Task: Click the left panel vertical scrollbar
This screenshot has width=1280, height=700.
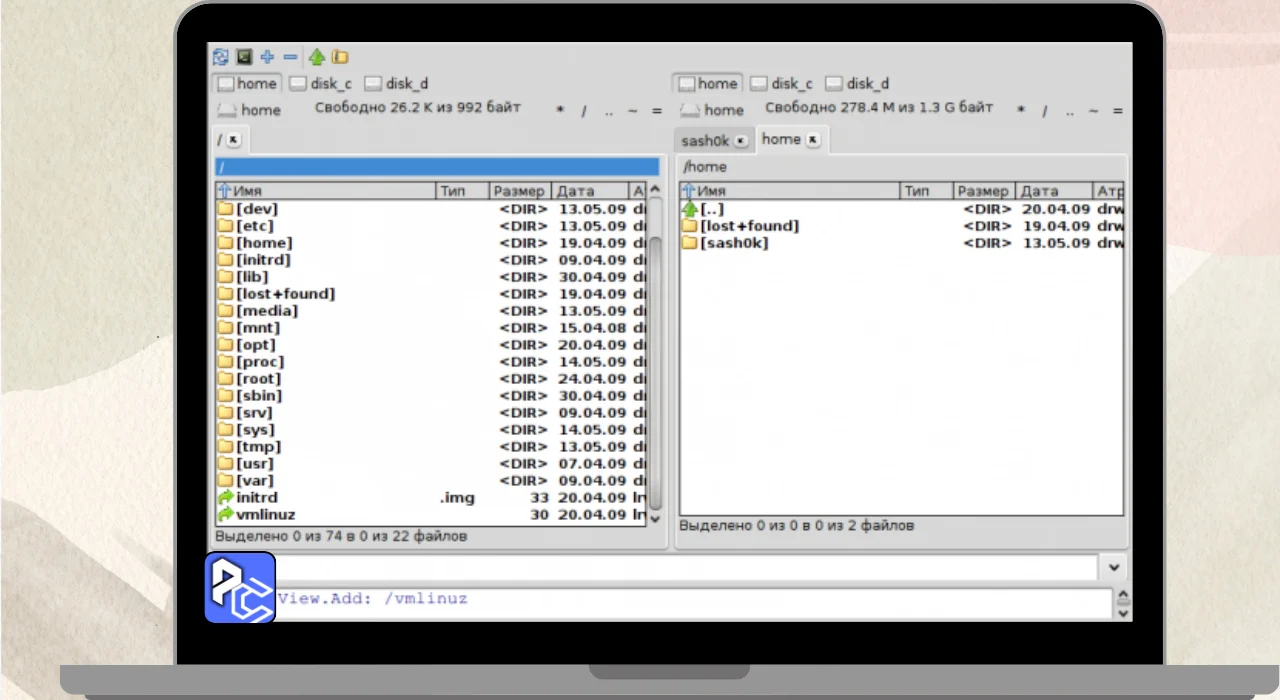Action: (655, 350)
